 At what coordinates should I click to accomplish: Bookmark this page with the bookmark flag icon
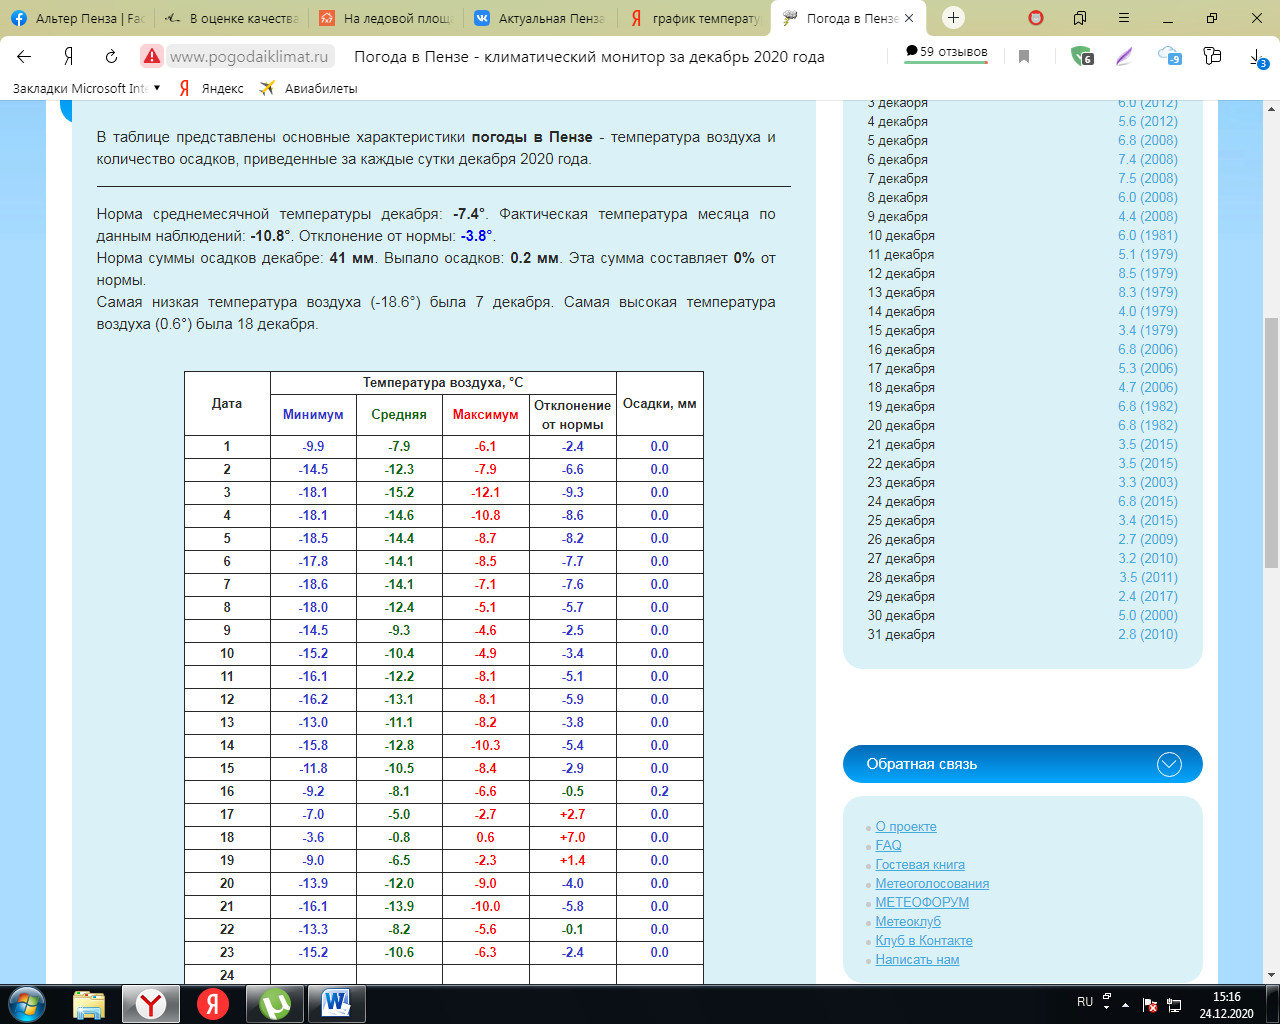coord(1024,57)
